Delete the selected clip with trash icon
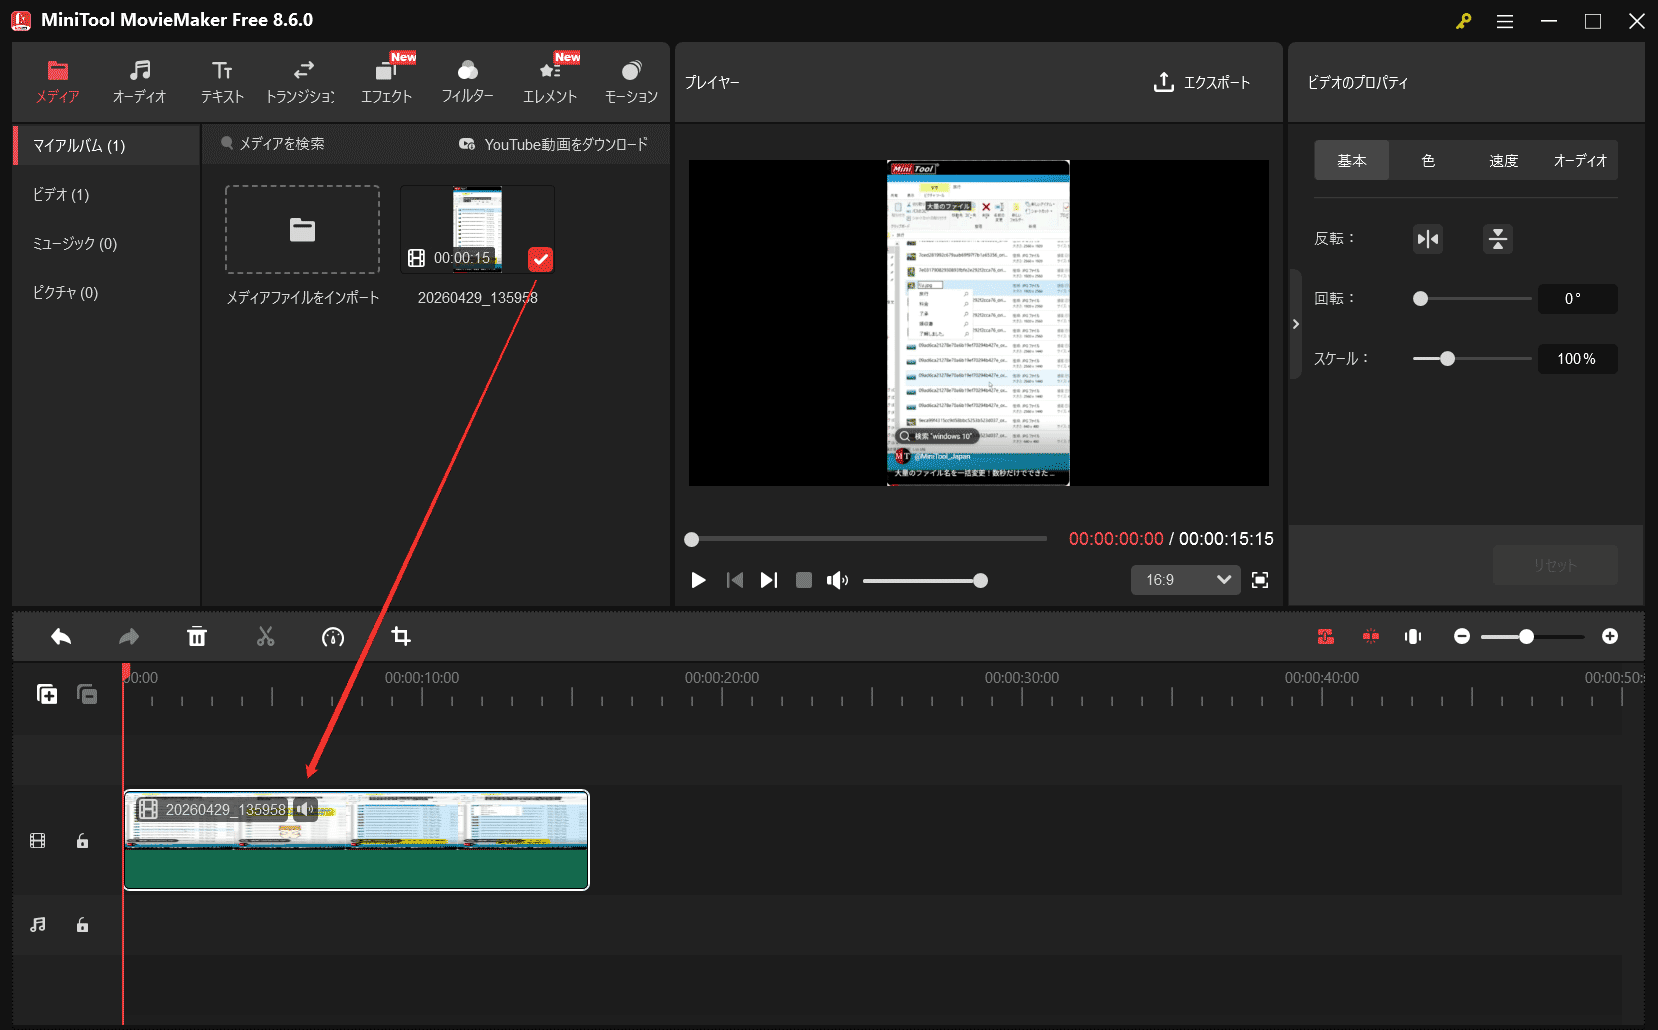The height and width of the screenshot is (1030, 1658). [197, 637]
